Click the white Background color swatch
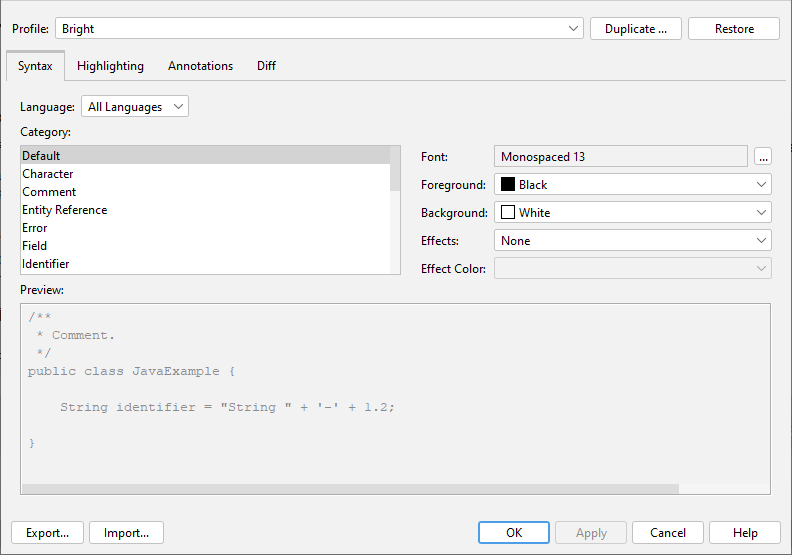The width and height of the screenshot is (792, 555). click(508, 213)
